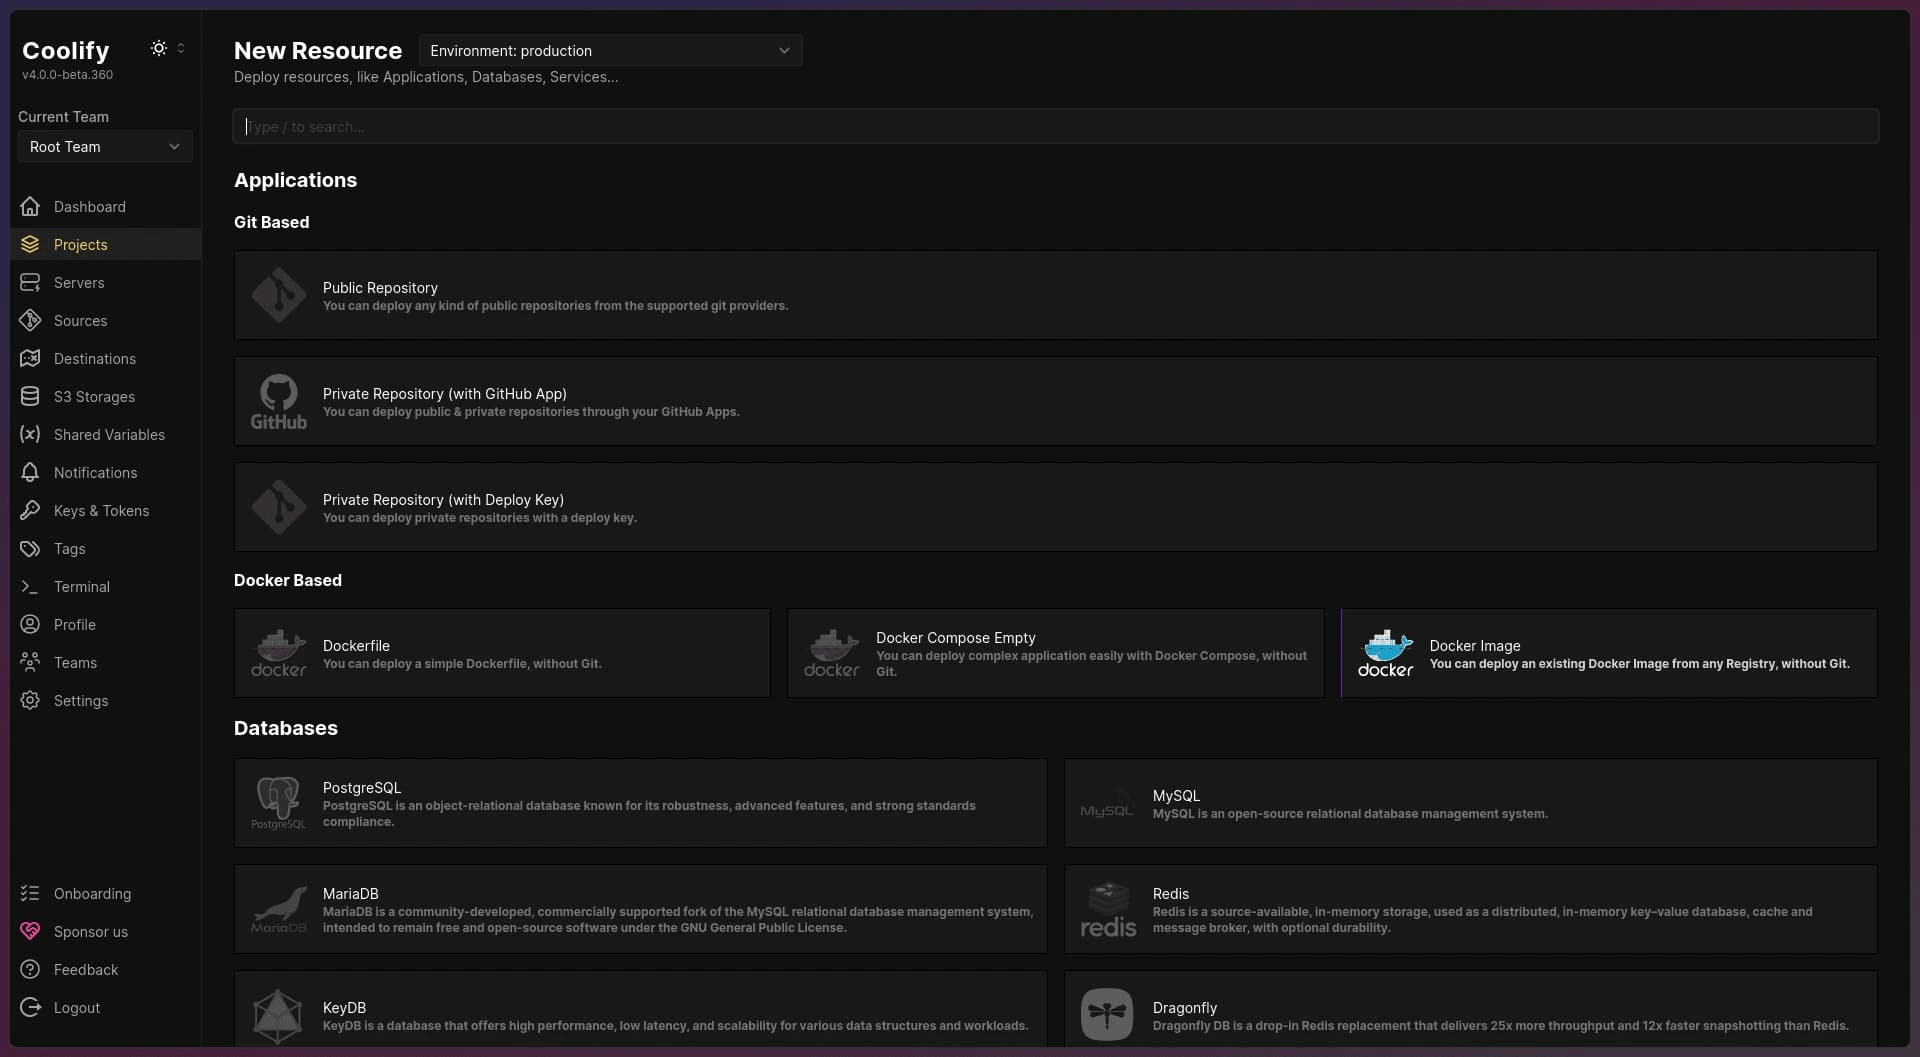Viewport: 1920px width, 1057px height.
Task: Click the Shared Variables (x) icon
Action: pos(30,435)
